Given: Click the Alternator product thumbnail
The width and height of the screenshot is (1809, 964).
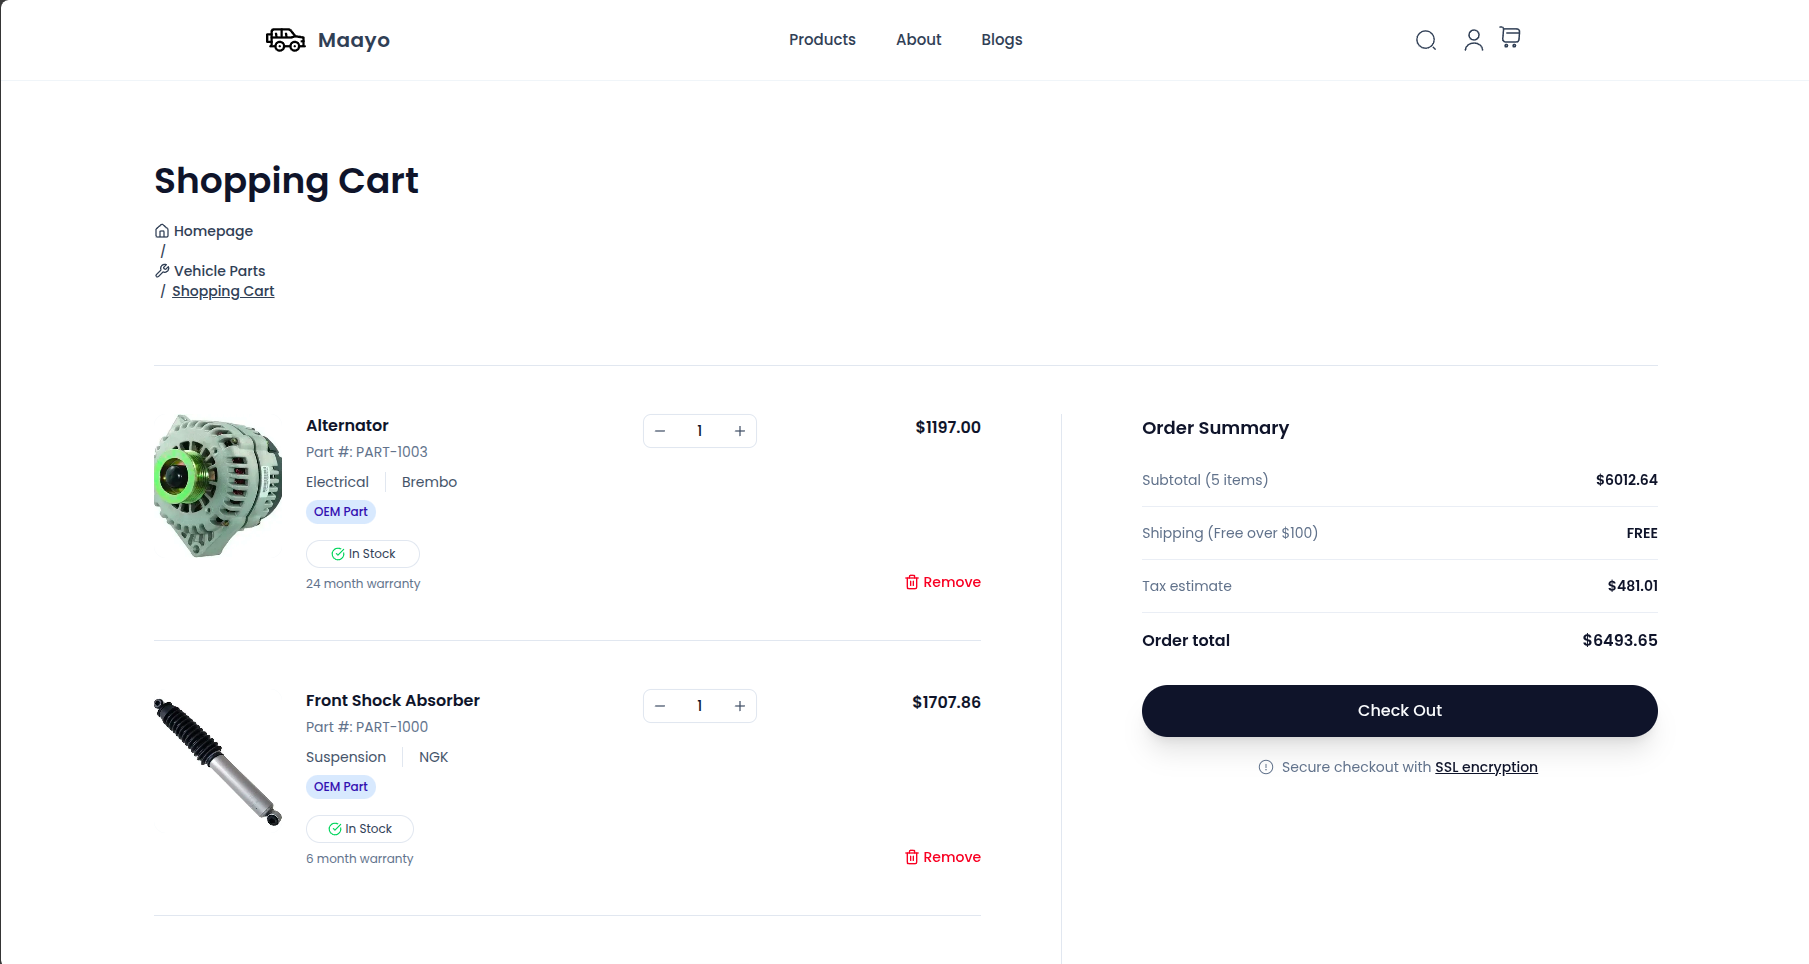Looking at the screenshot, I should click(218, 486).
